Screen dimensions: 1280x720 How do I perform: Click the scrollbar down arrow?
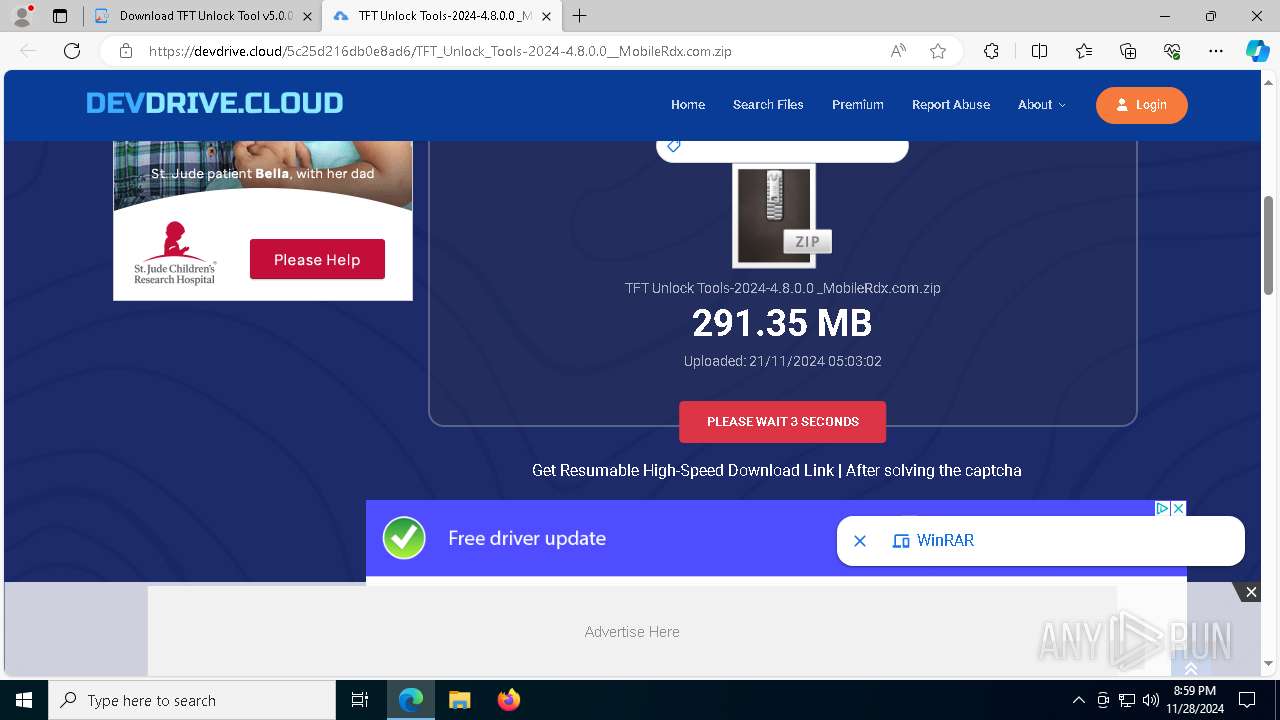click(x=1268, y=663)
